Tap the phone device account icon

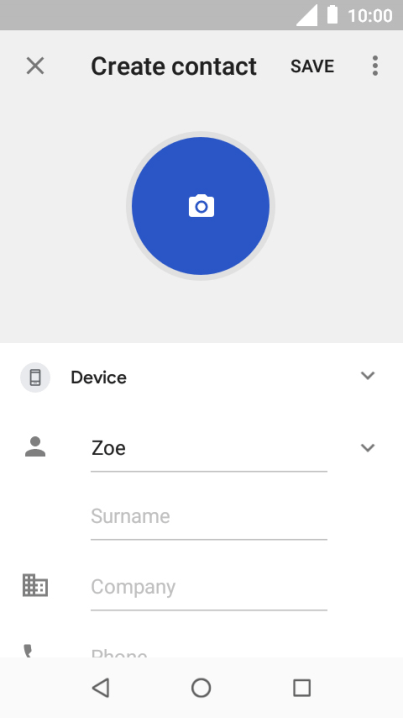35,377
